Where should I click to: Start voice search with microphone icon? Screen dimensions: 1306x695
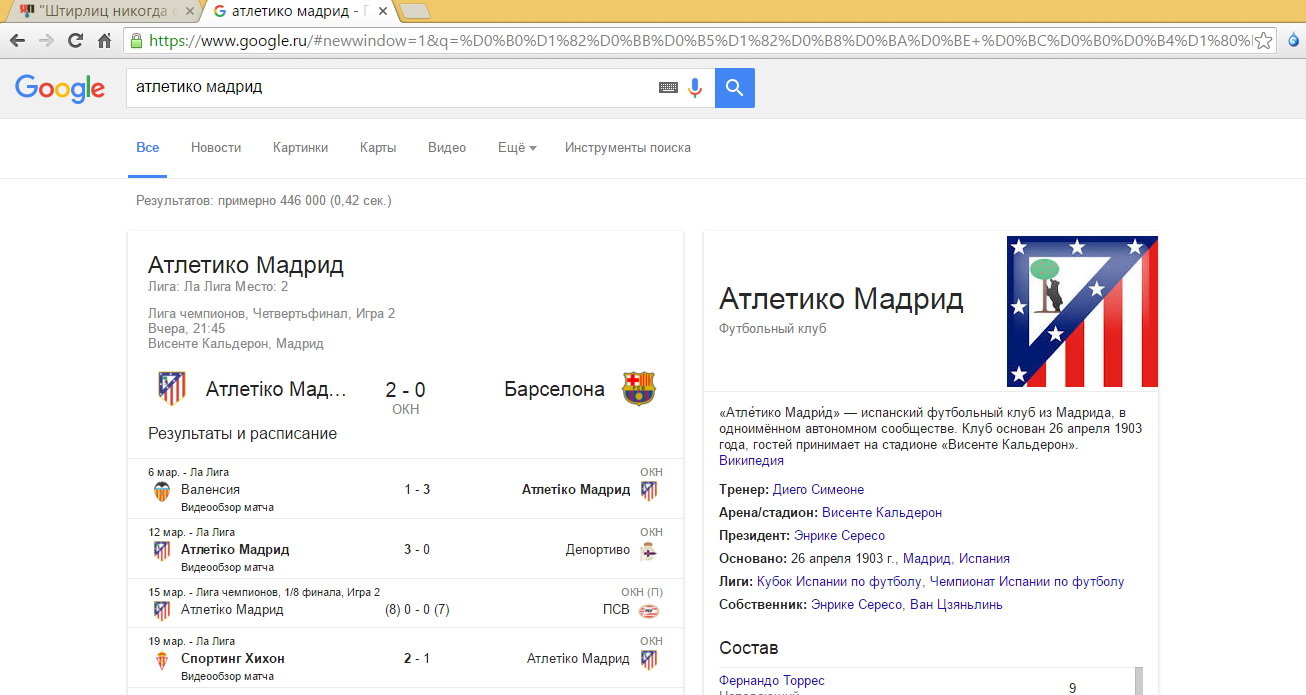click(695, 88)
